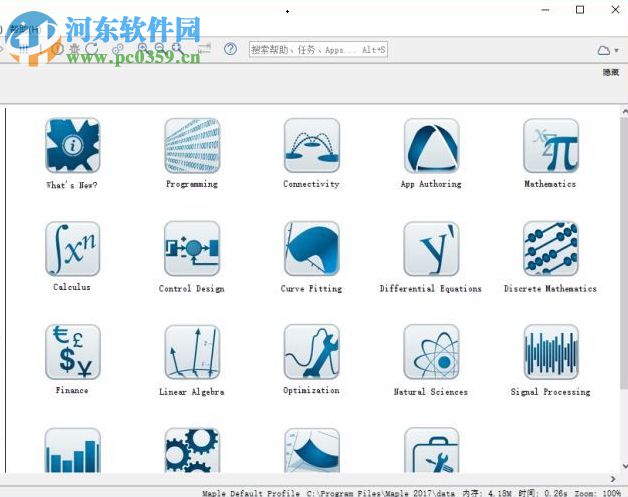Click the scroll up arrow of vertical scrollbar
Image resolution: width=628 pixels, height=497 pixels.
[624, 110]
